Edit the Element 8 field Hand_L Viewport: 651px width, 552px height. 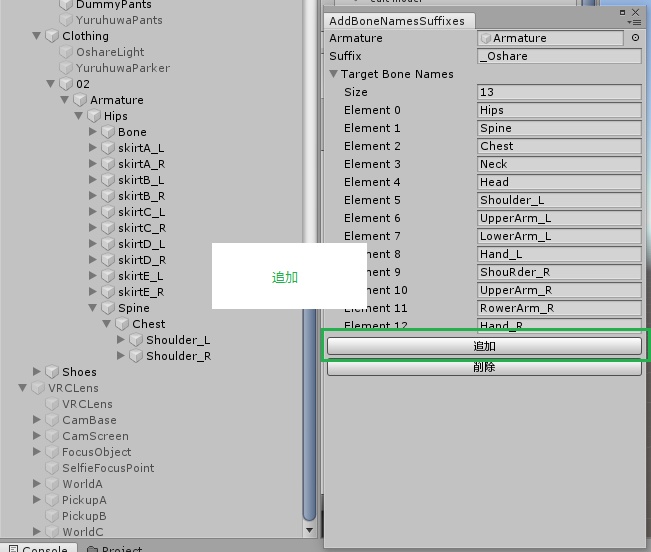(559, 254)
